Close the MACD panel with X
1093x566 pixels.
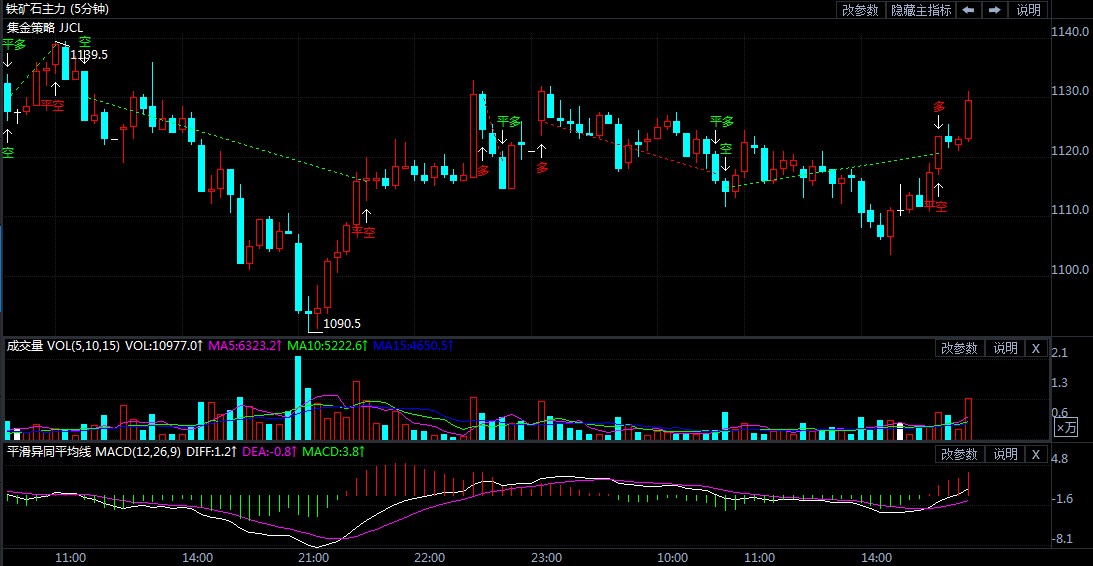click(1036, 454)
